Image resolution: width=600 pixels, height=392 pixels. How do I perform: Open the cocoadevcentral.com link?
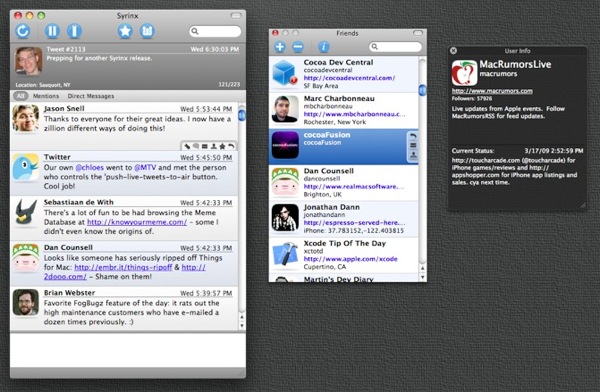coord(349,78)
